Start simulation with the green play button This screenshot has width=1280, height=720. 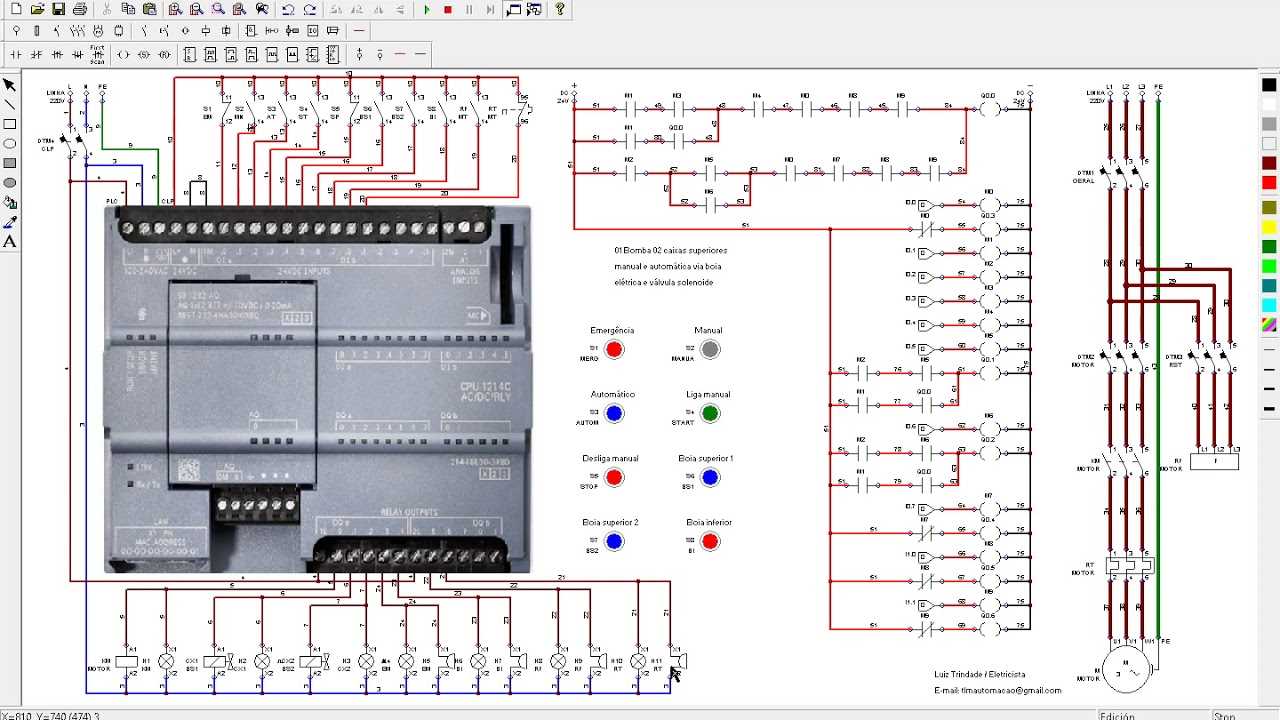(x=428, y=10)
